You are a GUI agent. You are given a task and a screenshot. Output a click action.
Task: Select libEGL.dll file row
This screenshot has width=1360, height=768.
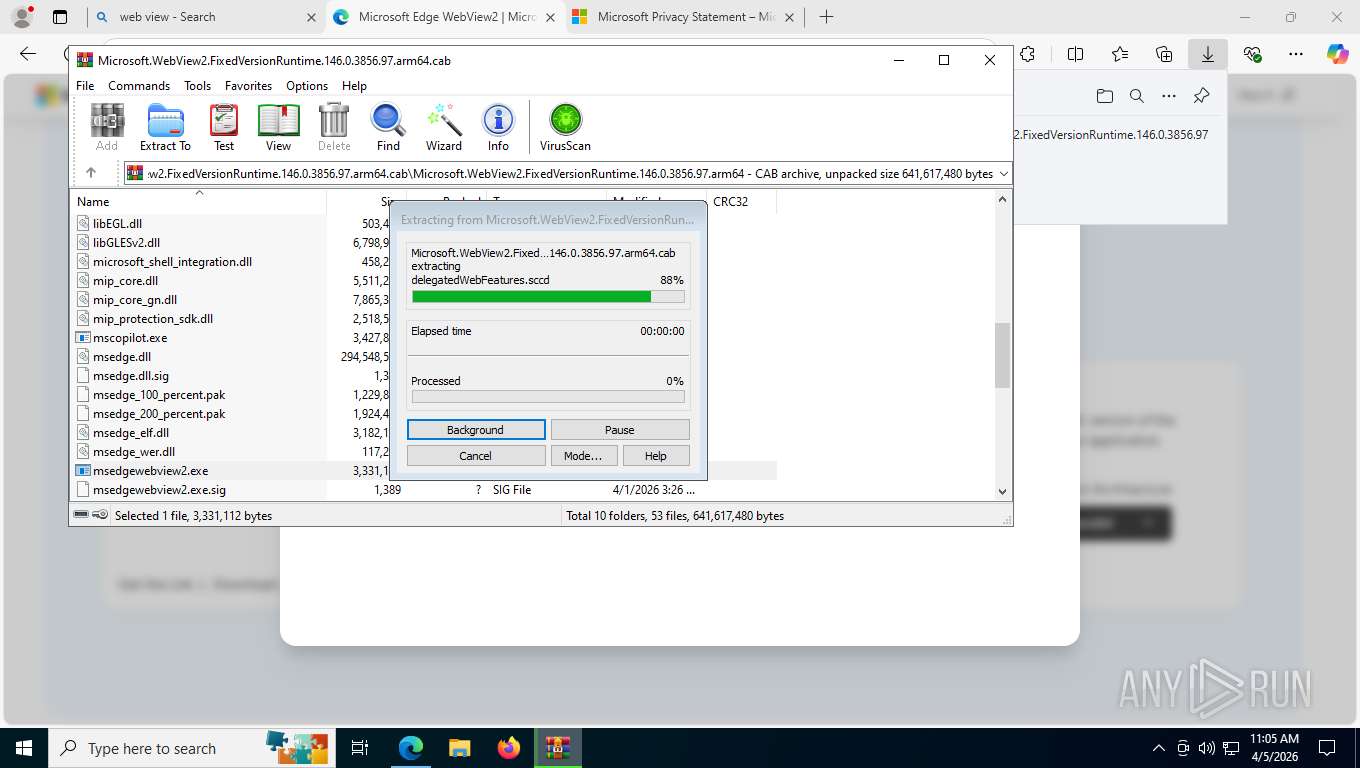(x=117, y=224)
